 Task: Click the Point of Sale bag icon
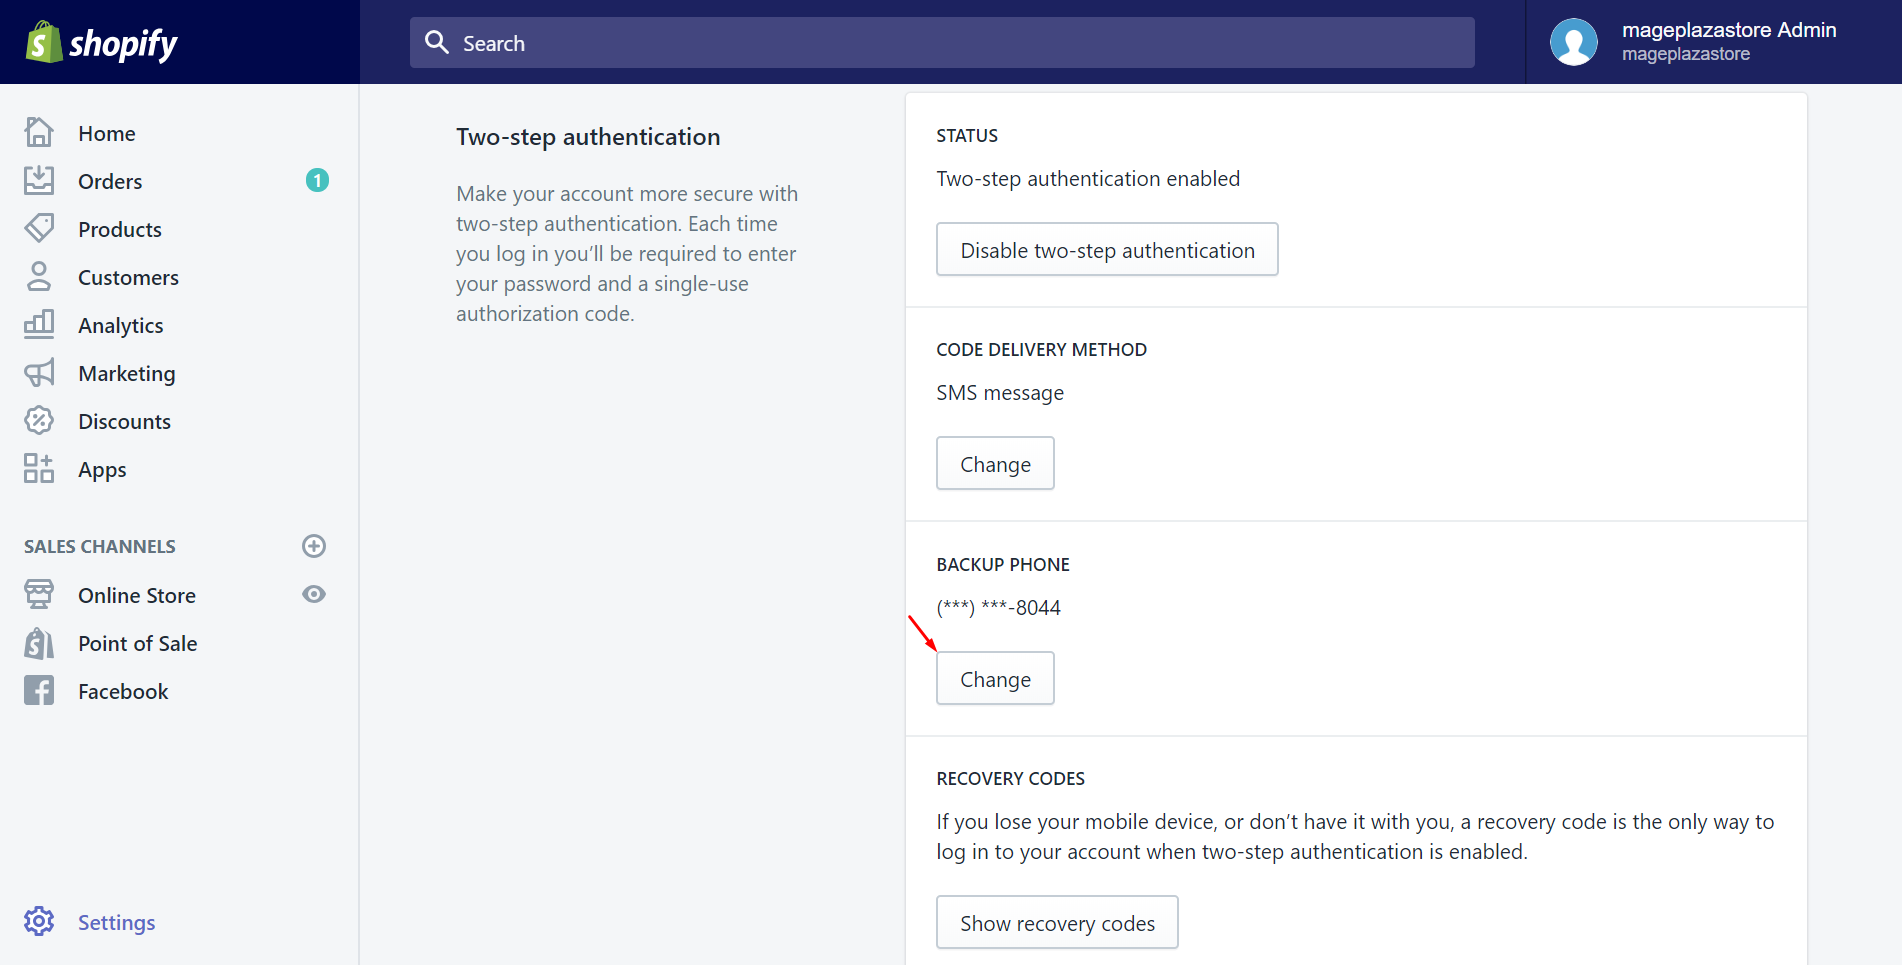39,642
